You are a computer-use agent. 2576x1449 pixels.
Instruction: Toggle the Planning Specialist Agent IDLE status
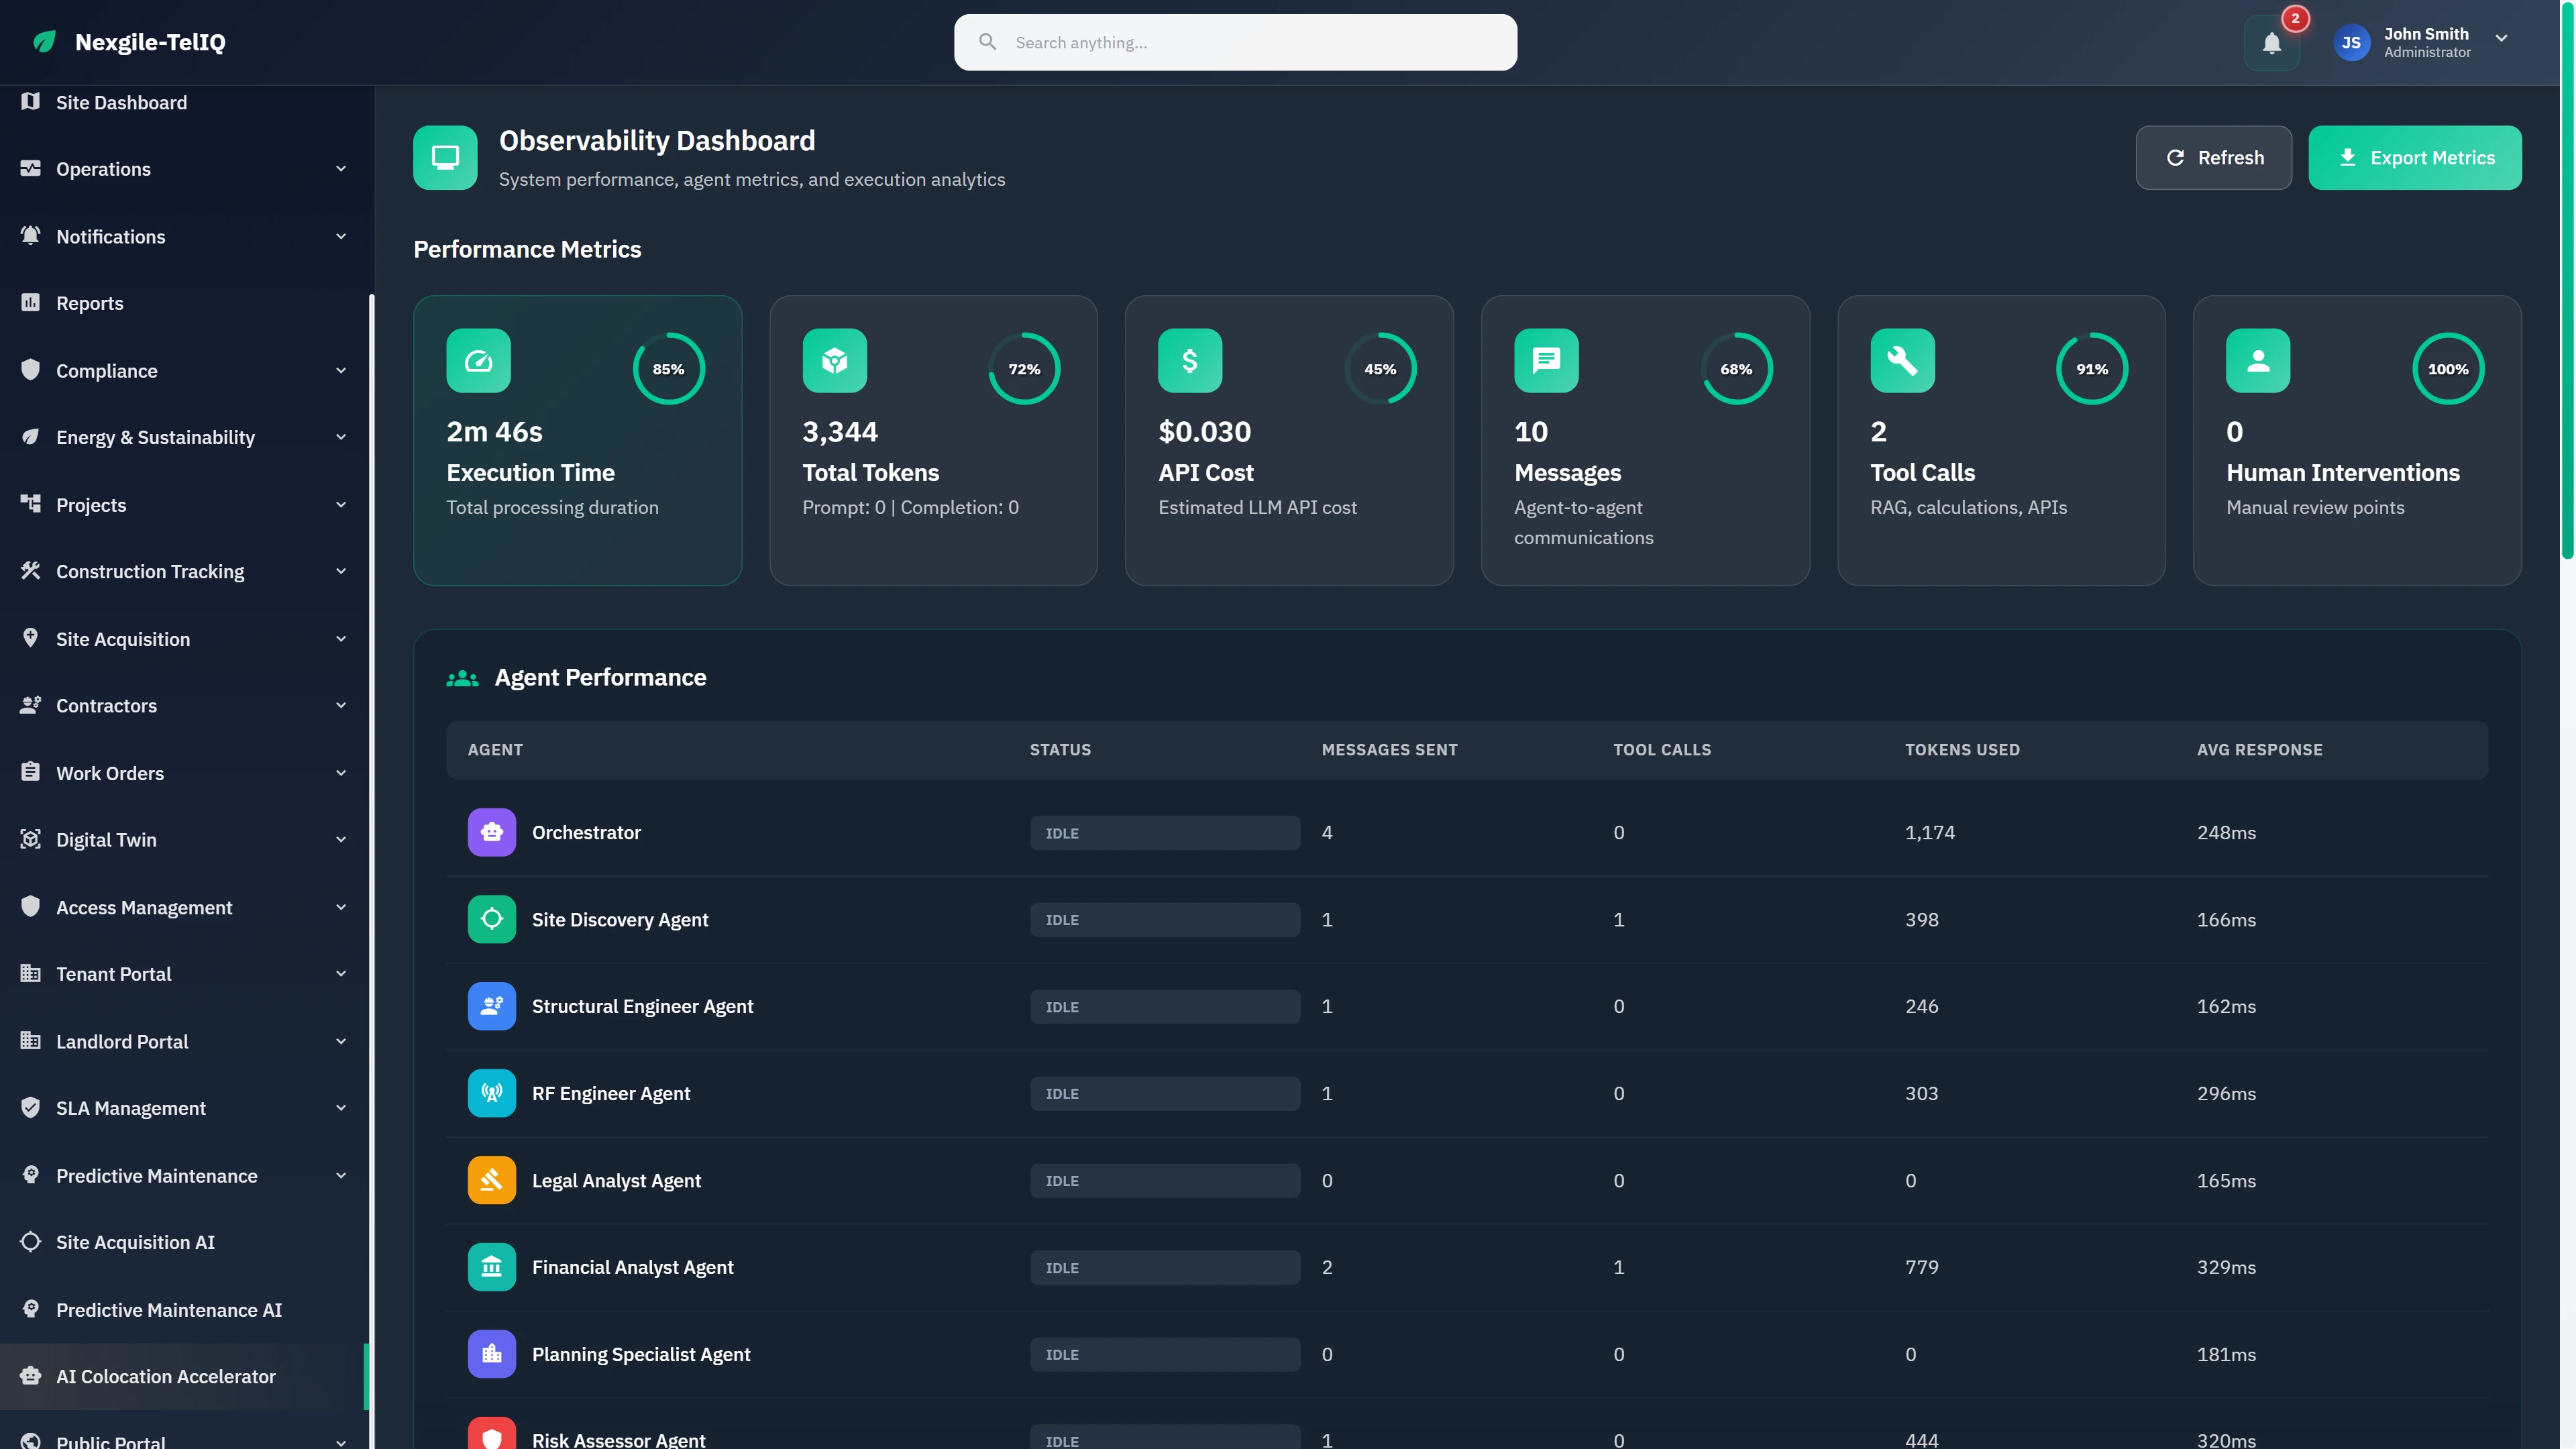(1163, 1354)
